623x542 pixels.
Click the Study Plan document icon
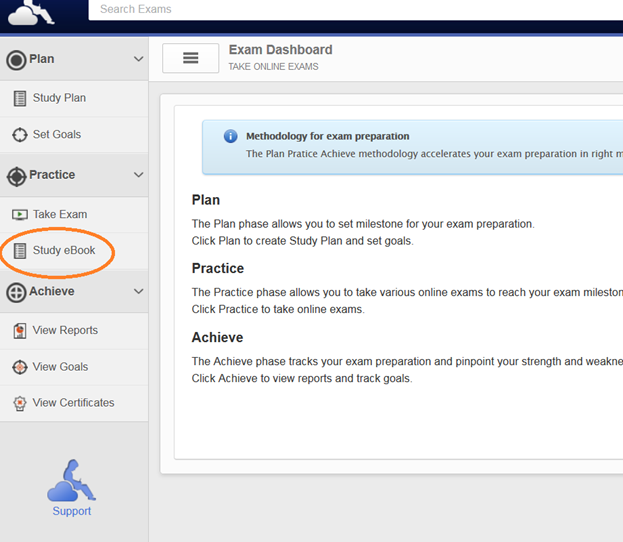click(x=20, y=99)
